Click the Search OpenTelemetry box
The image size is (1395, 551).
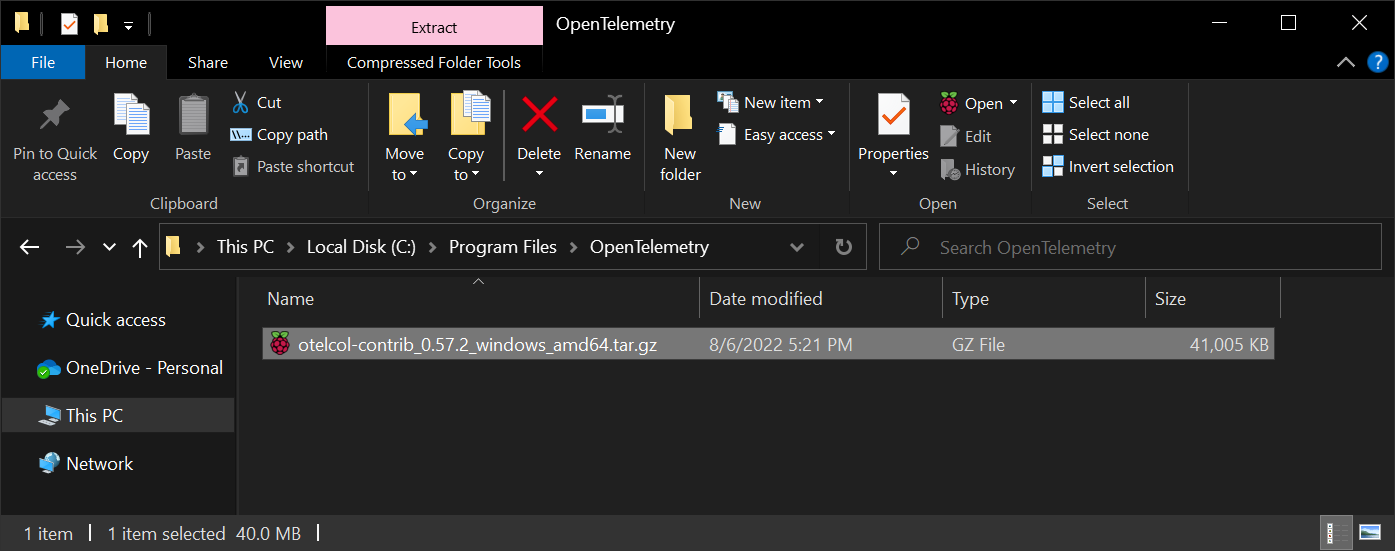click(x=1128, y=247)
